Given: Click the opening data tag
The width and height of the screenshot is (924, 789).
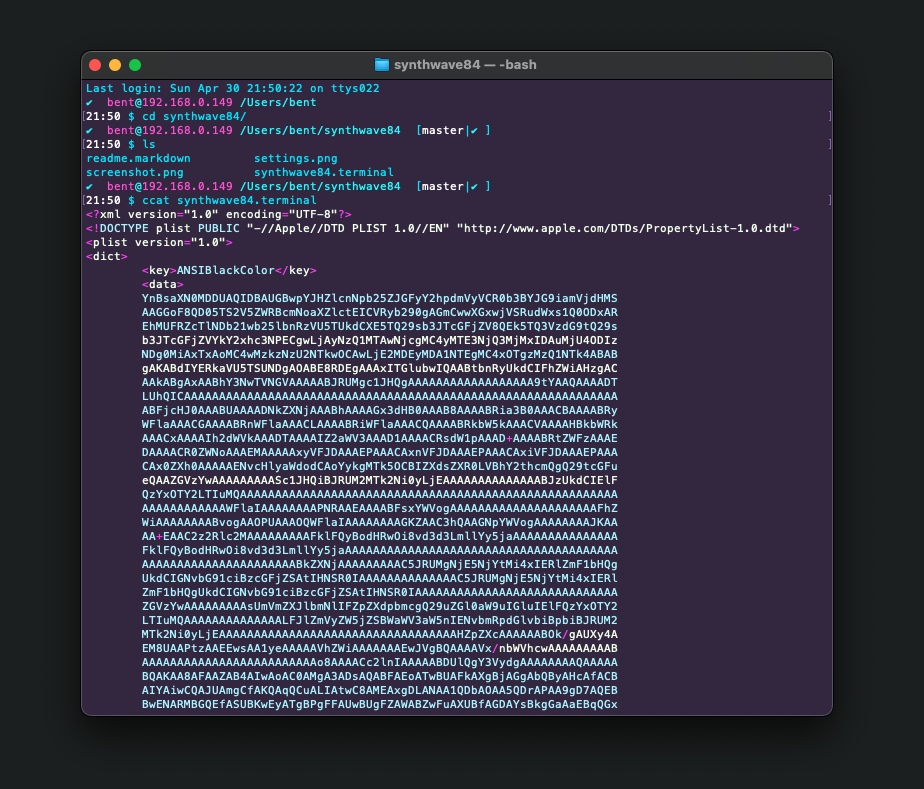Looking at the screenshot, I should [163, 285].
